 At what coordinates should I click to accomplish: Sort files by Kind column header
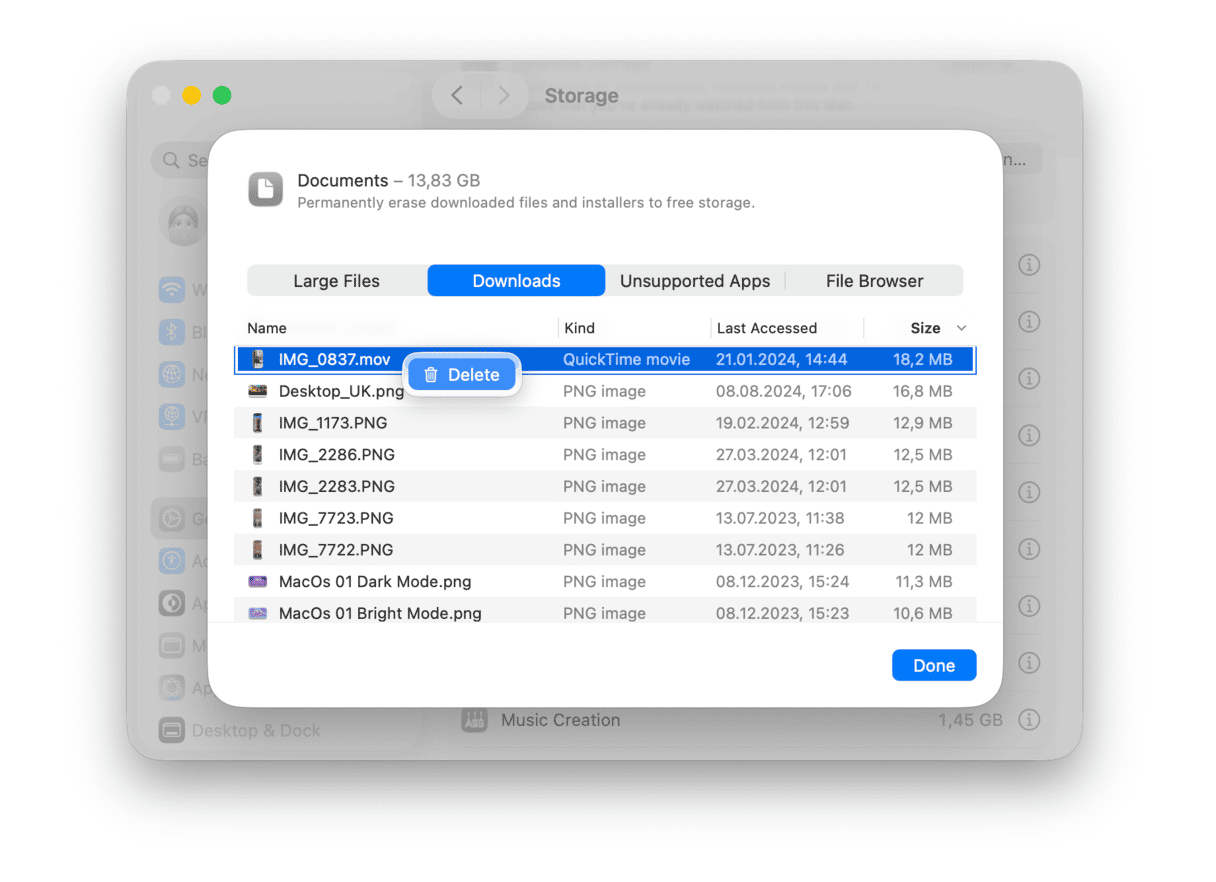click(580, 328)
